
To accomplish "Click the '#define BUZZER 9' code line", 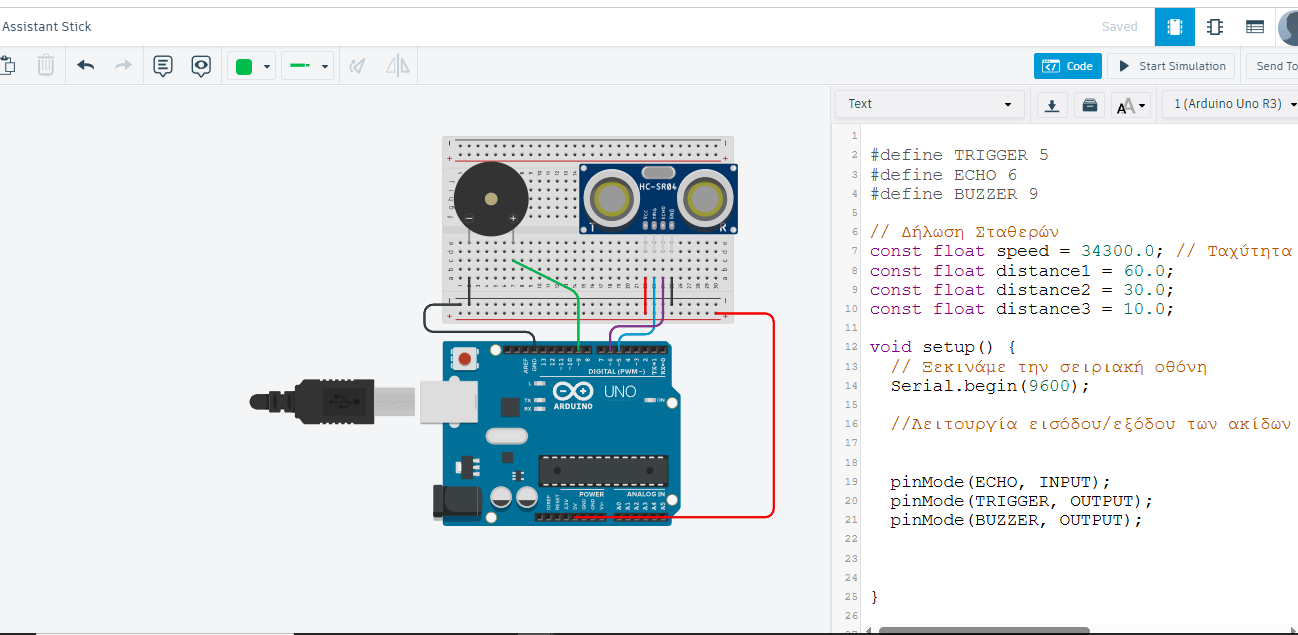I will (x=953, y=194).
